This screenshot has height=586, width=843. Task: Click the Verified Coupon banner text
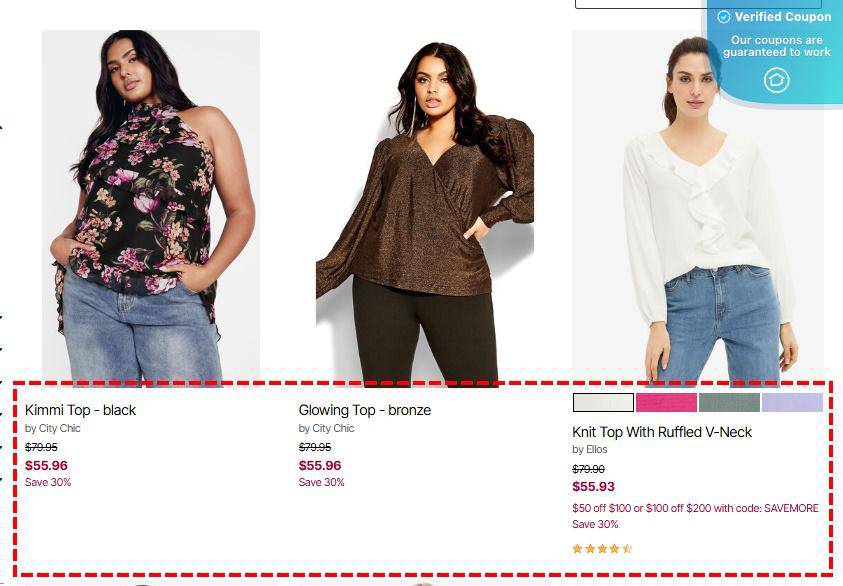(783, 17)
